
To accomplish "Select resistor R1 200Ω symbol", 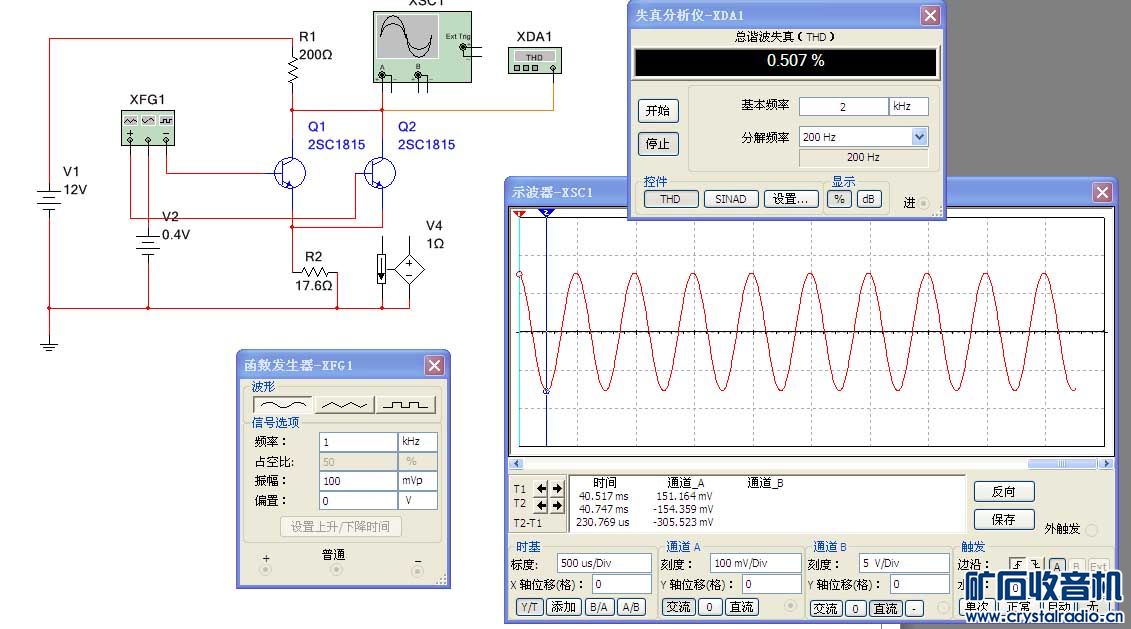I will [292, 70].
